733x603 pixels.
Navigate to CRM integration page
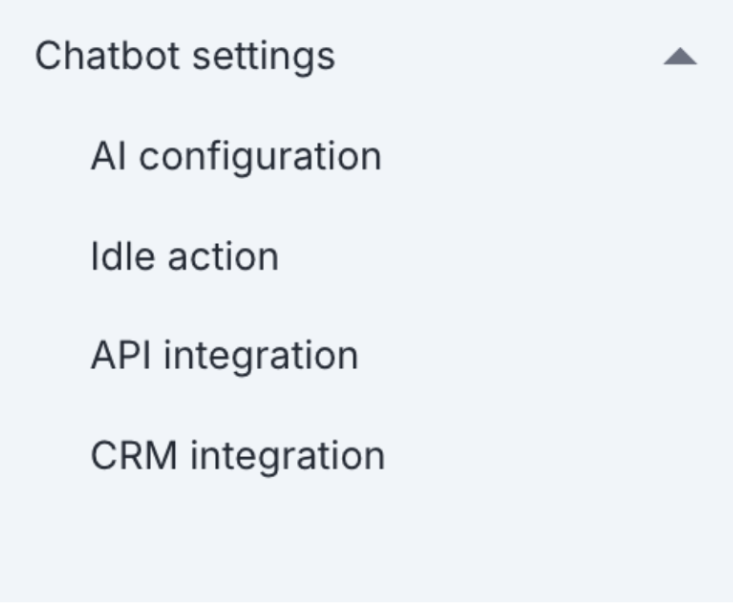click(237, 456)
